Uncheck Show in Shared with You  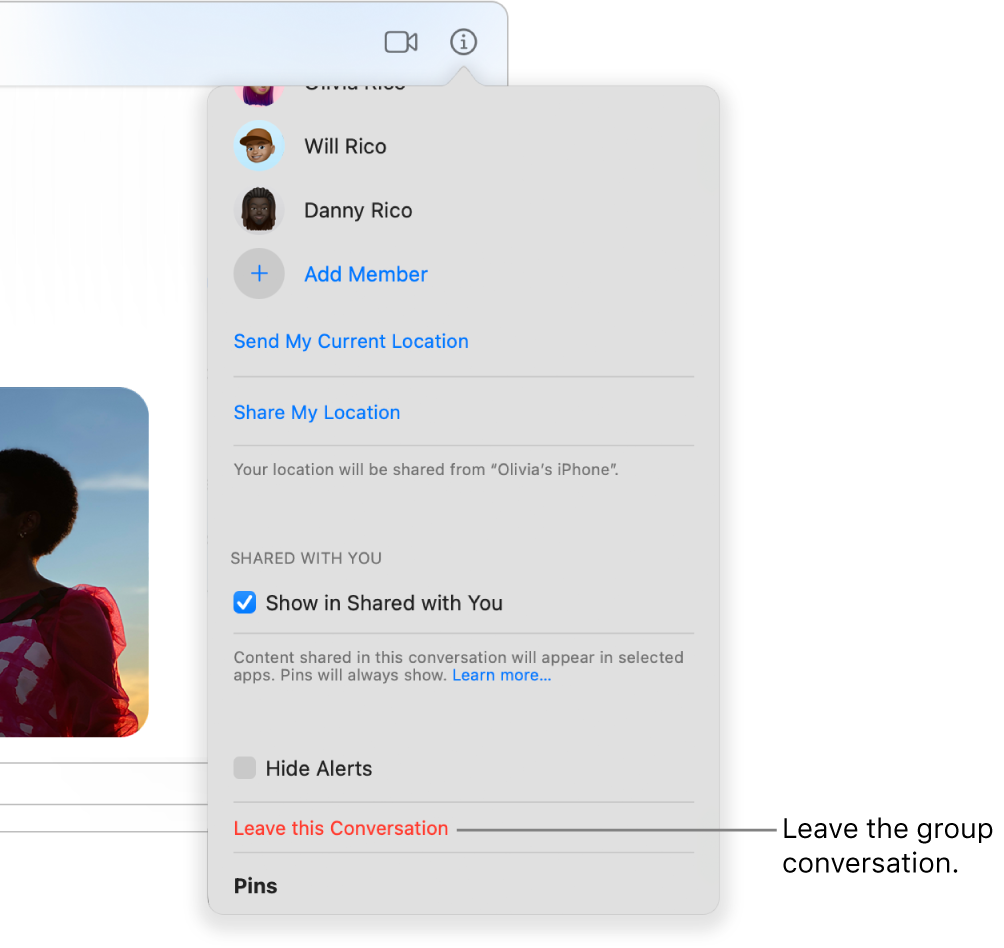pyautogui.click(x=245, y=602)
